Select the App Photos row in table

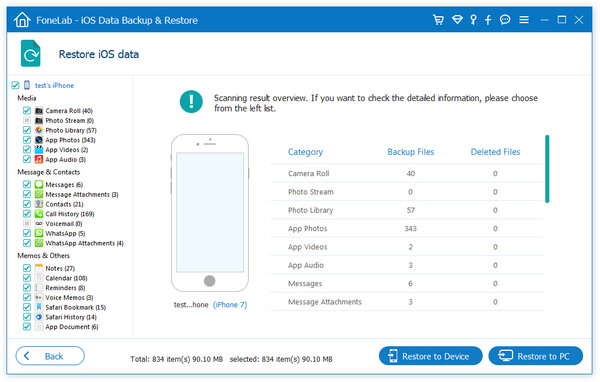tap(407, 229)
